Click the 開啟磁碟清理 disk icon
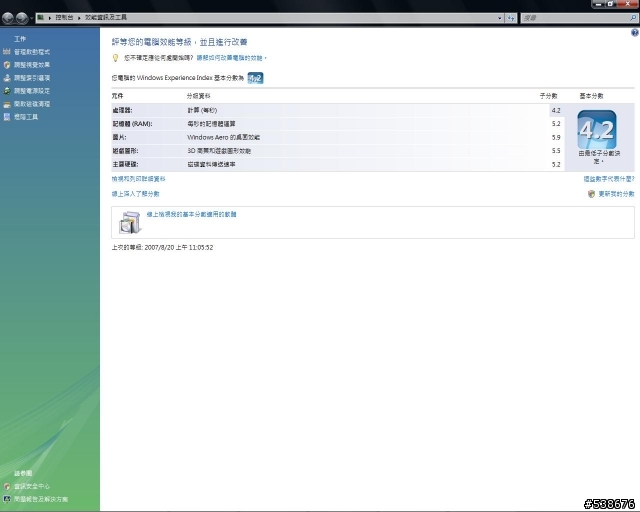 coord(7,104)
